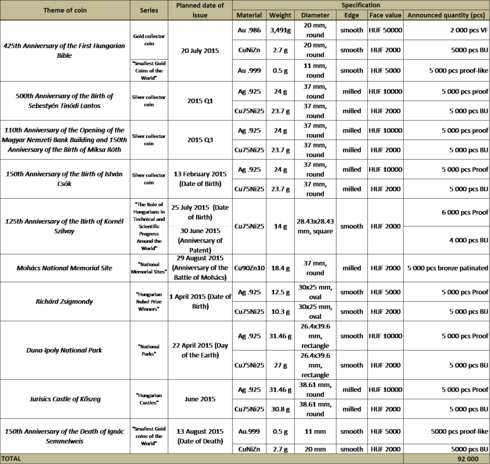Select the First Hungarian Bible theme cell
Screen dimensions: 490x464
(65, 51)
